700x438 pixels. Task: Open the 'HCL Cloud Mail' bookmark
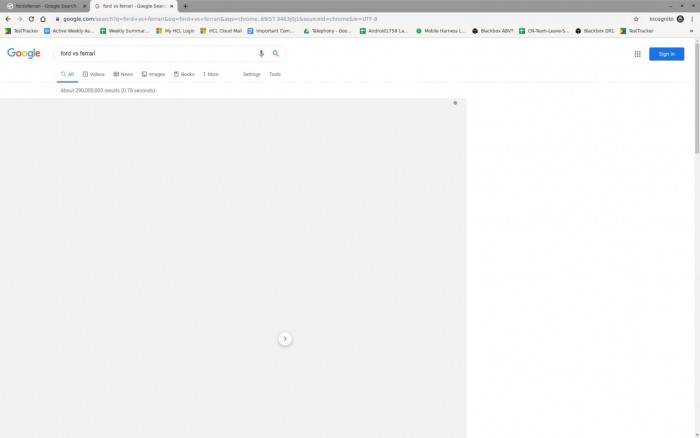point(221,31)
